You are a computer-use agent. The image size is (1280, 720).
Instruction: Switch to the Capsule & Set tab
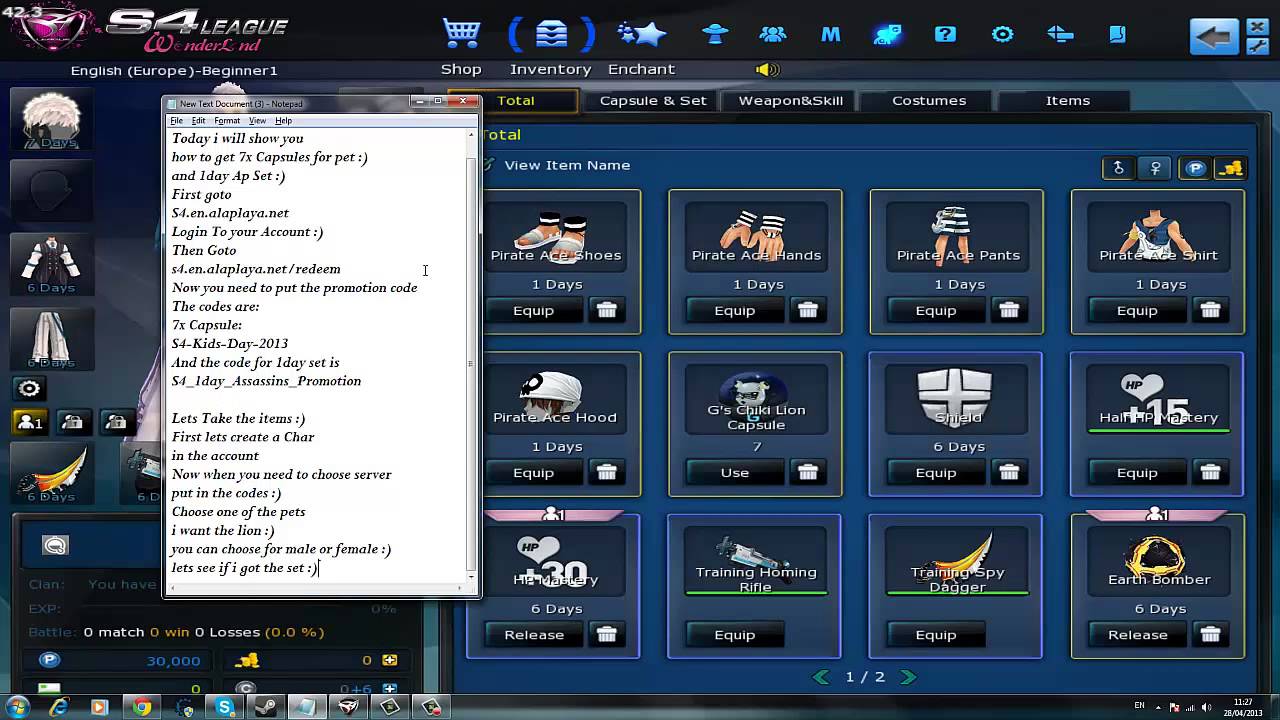point(653,100)
